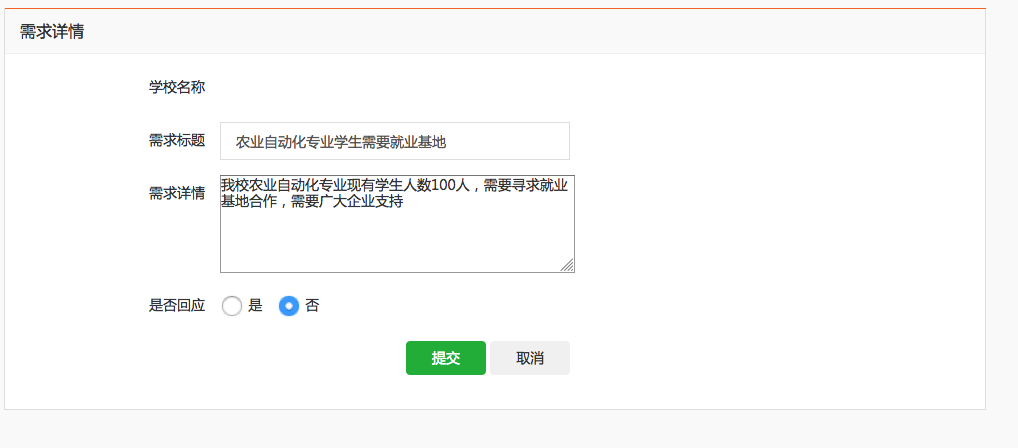
Task: Place cursor after "需要广大企业支持" in textarea
Action: [403, 202]
